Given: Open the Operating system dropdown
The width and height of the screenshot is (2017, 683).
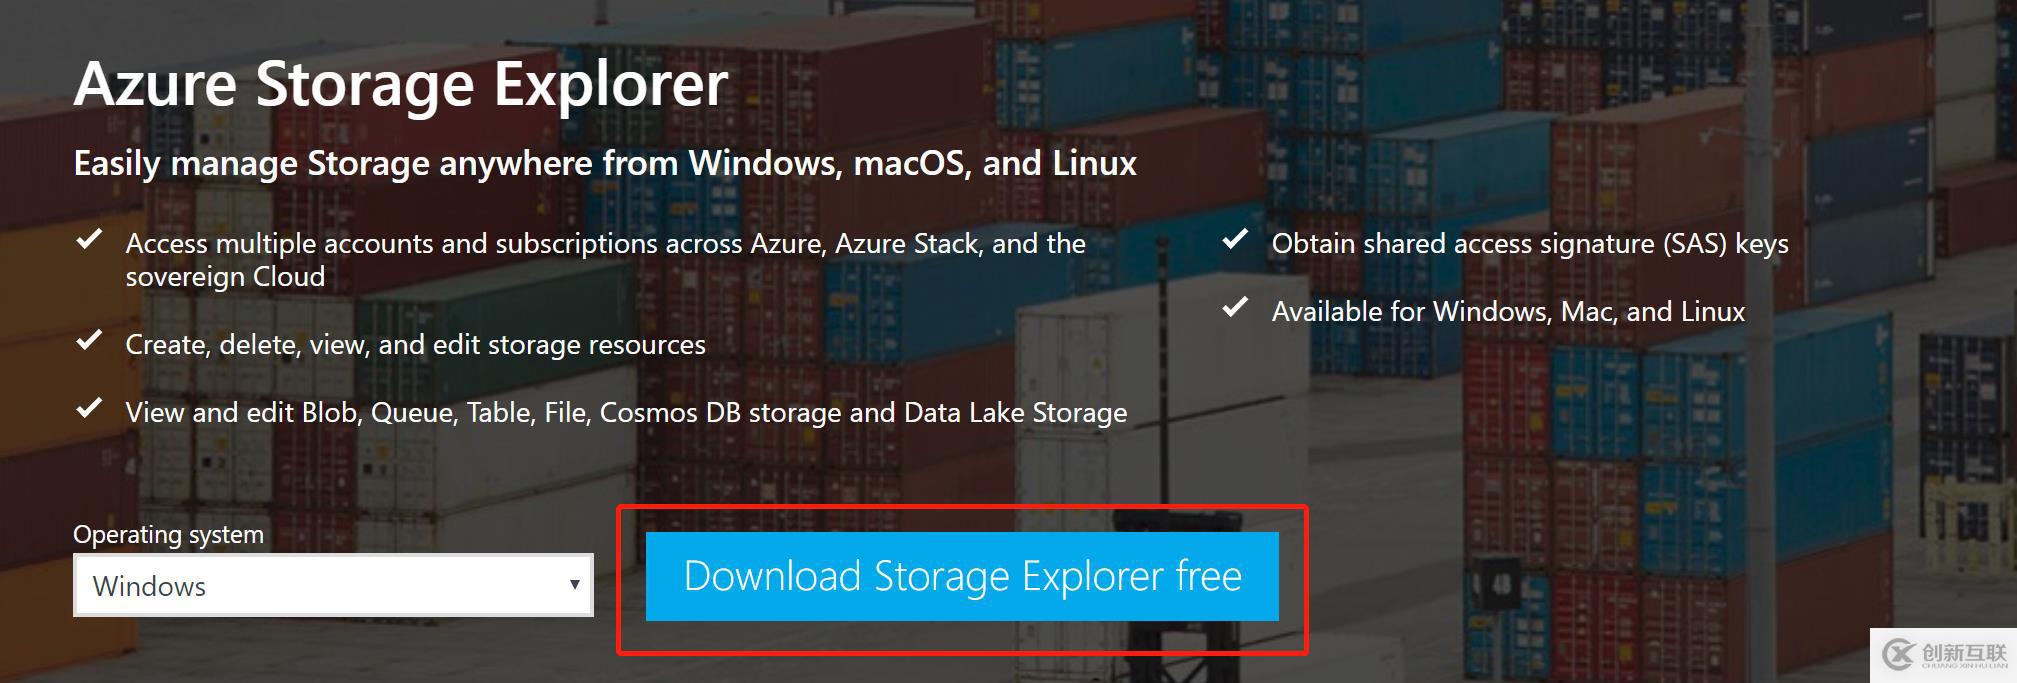Looking at the screenshot, I should click(333, 585).
